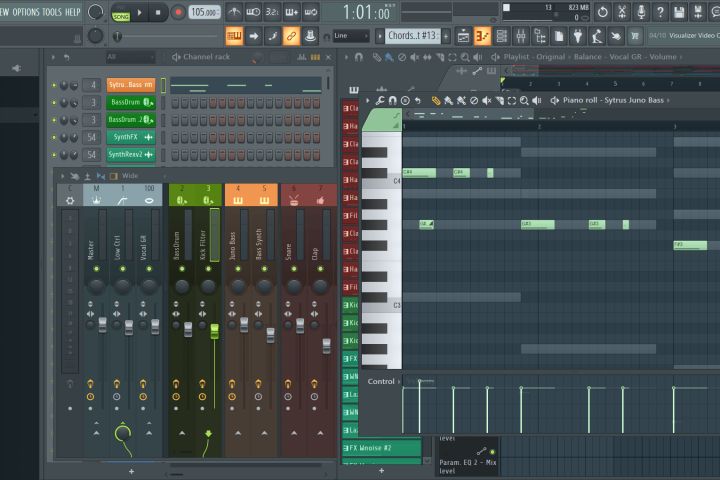Image resolution: width=720 pixels, height=480 pixels.
Task: Open the Channel rack window icon
Action: pyautogui.click(x=501, y=36)
